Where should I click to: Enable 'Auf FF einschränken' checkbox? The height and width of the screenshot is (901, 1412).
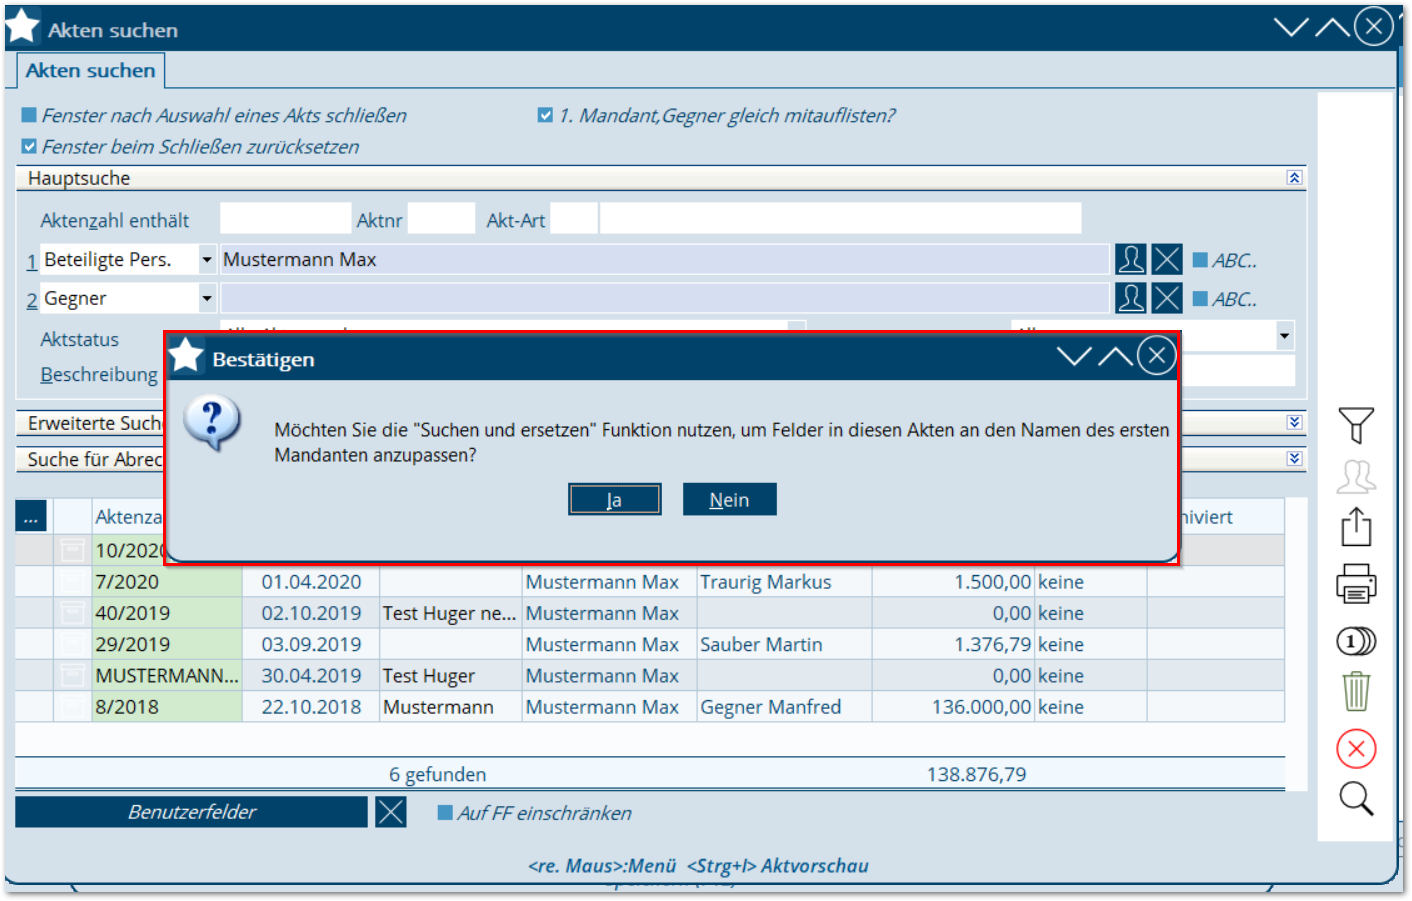tap(445, 813)
